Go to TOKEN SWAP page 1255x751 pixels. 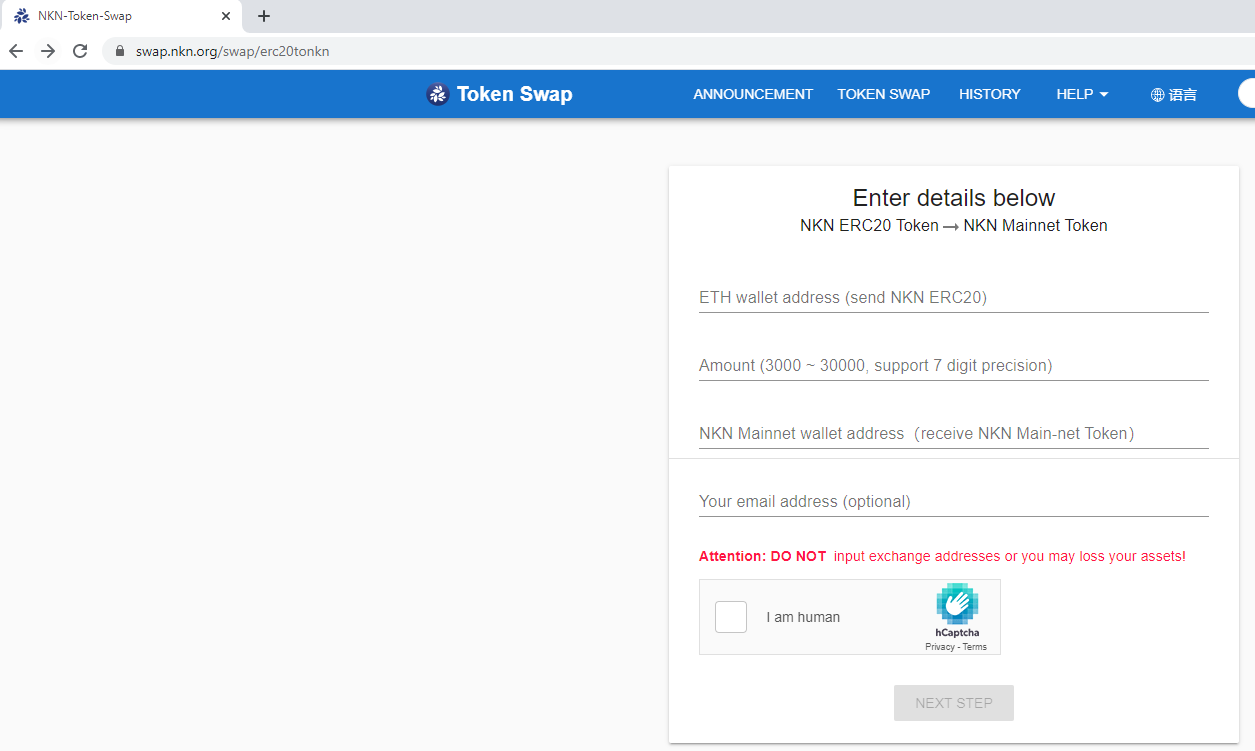click(x=884, y=94)
